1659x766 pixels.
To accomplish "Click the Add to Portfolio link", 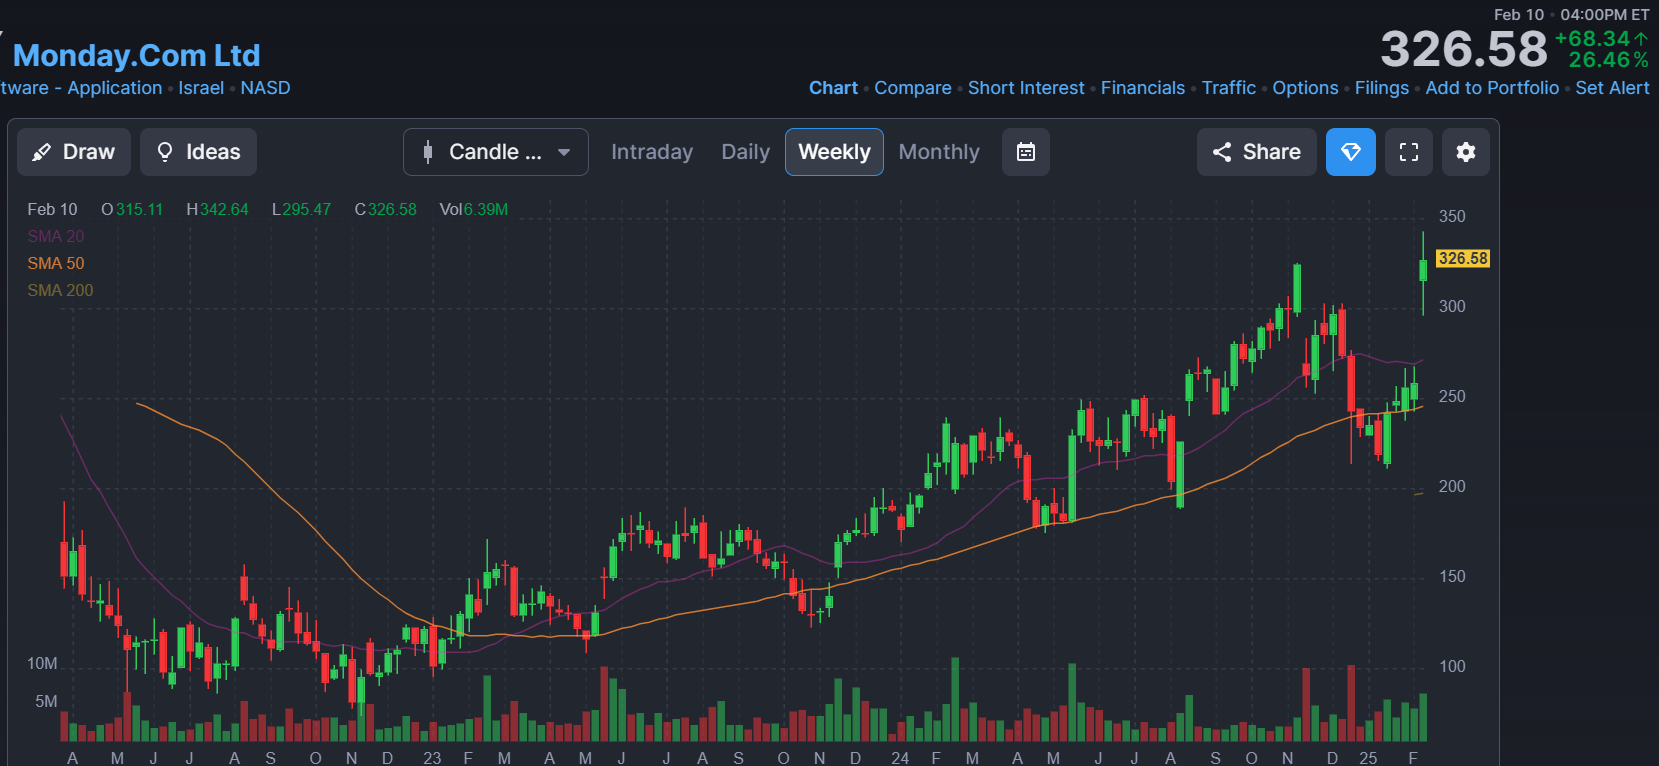I will click(1491, 88).
